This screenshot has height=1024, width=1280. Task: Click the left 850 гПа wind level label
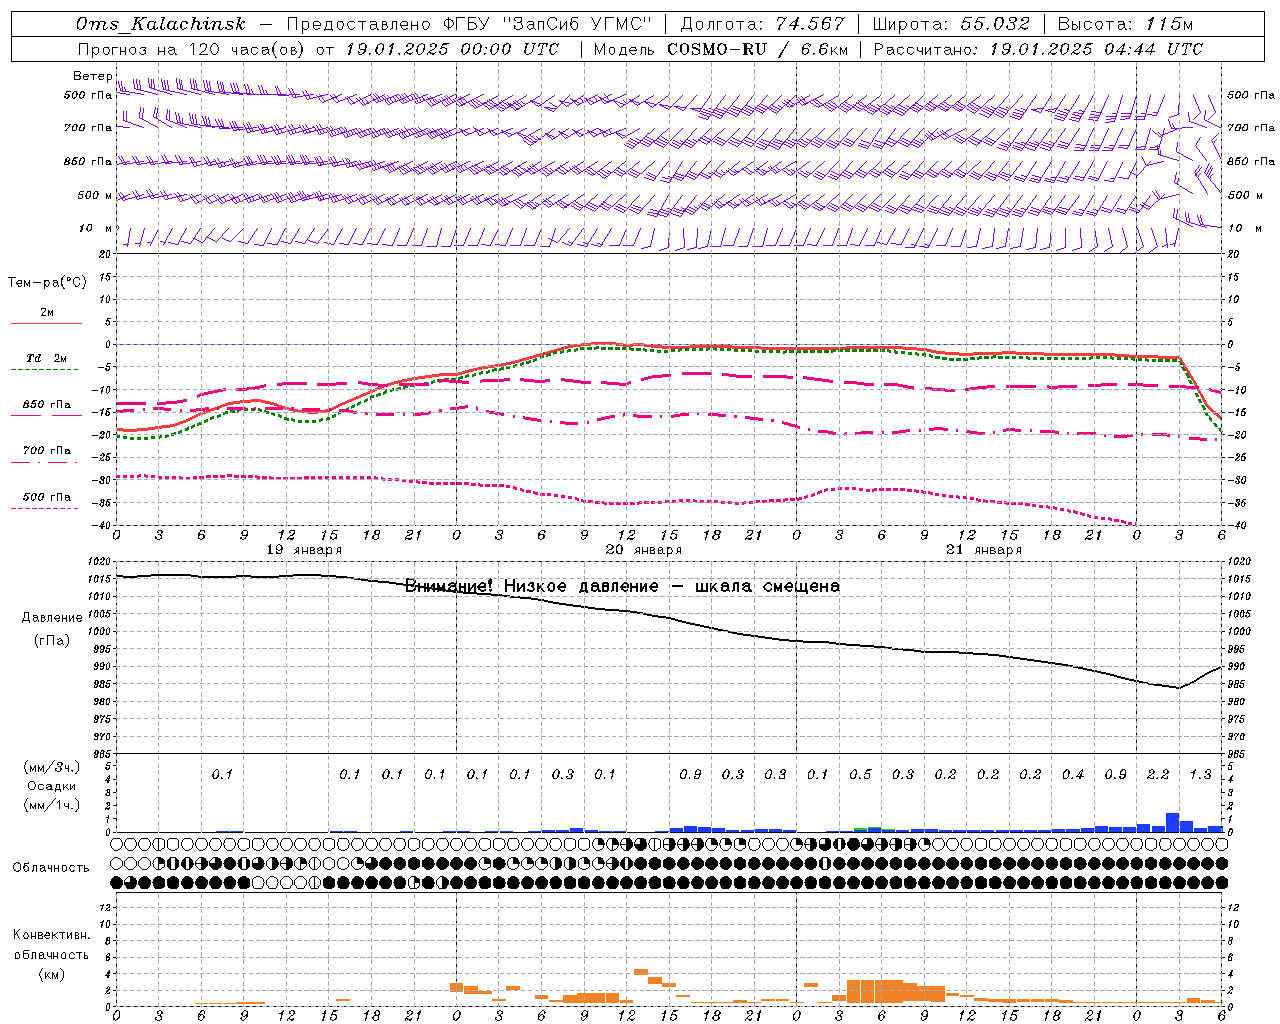point(88,161)
